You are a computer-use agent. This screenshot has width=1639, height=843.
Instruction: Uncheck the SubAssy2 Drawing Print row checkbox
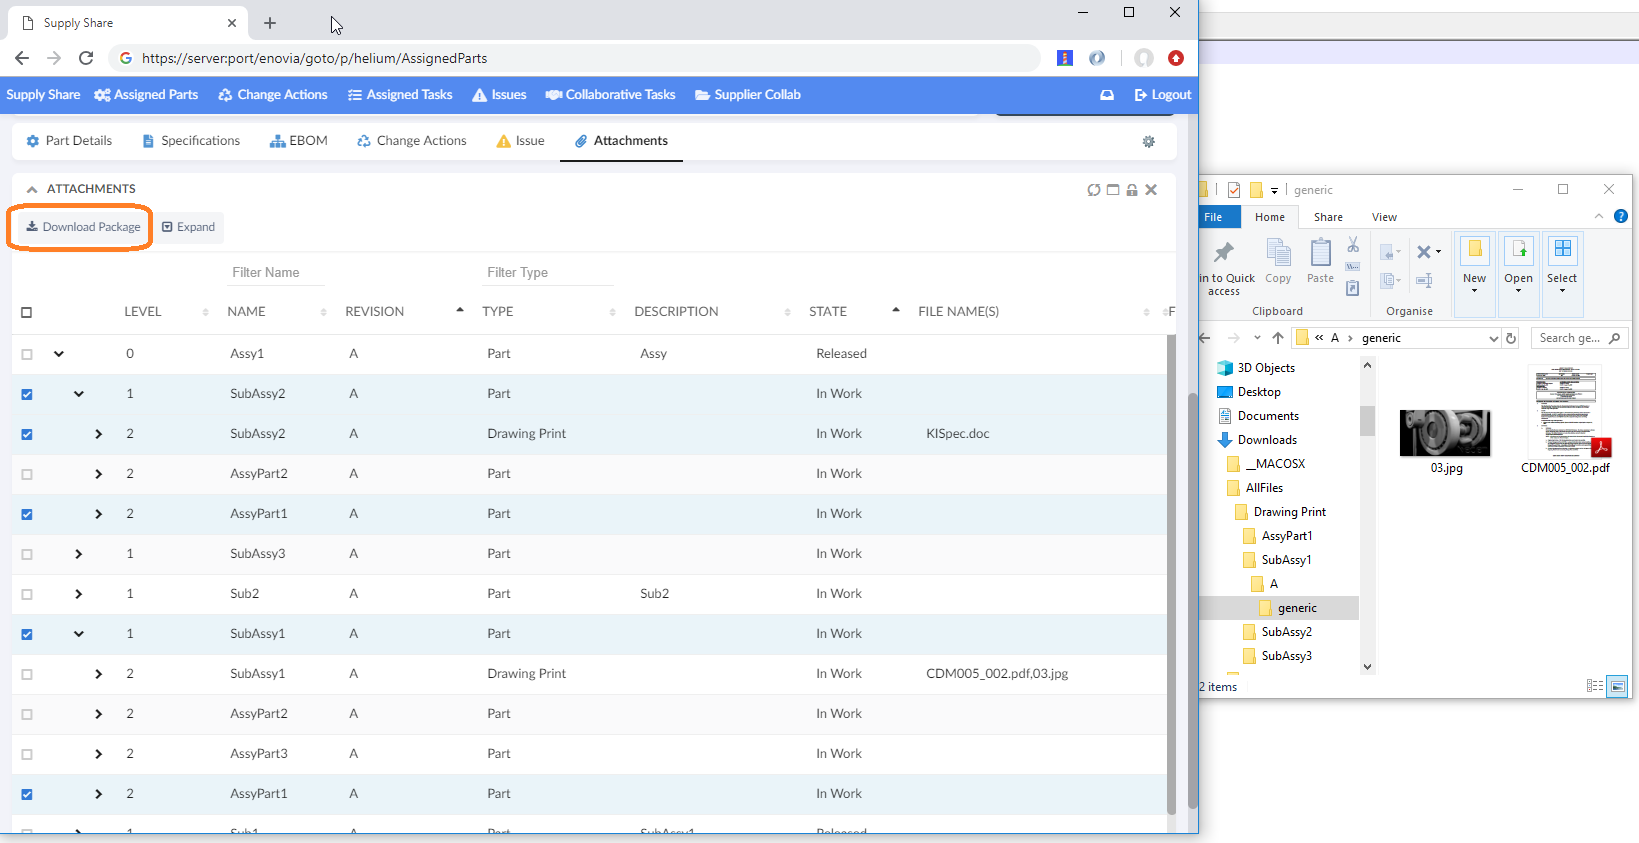click(x=27, y=434)
